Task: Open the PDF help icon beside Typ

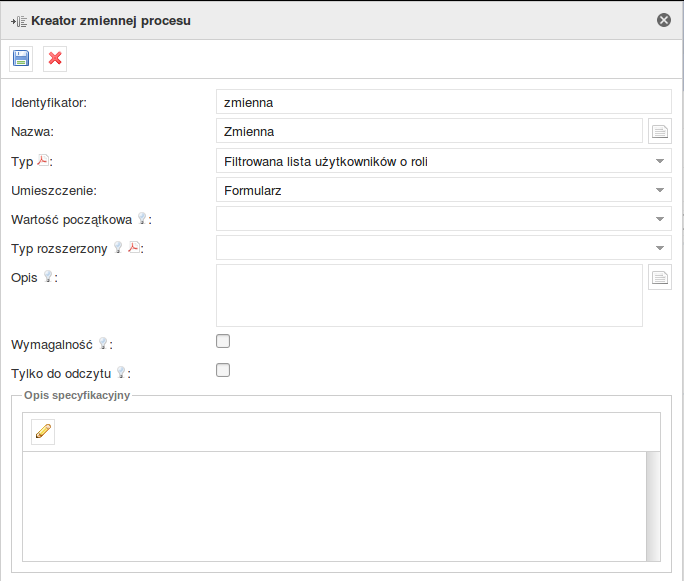Action: (43, 160)
